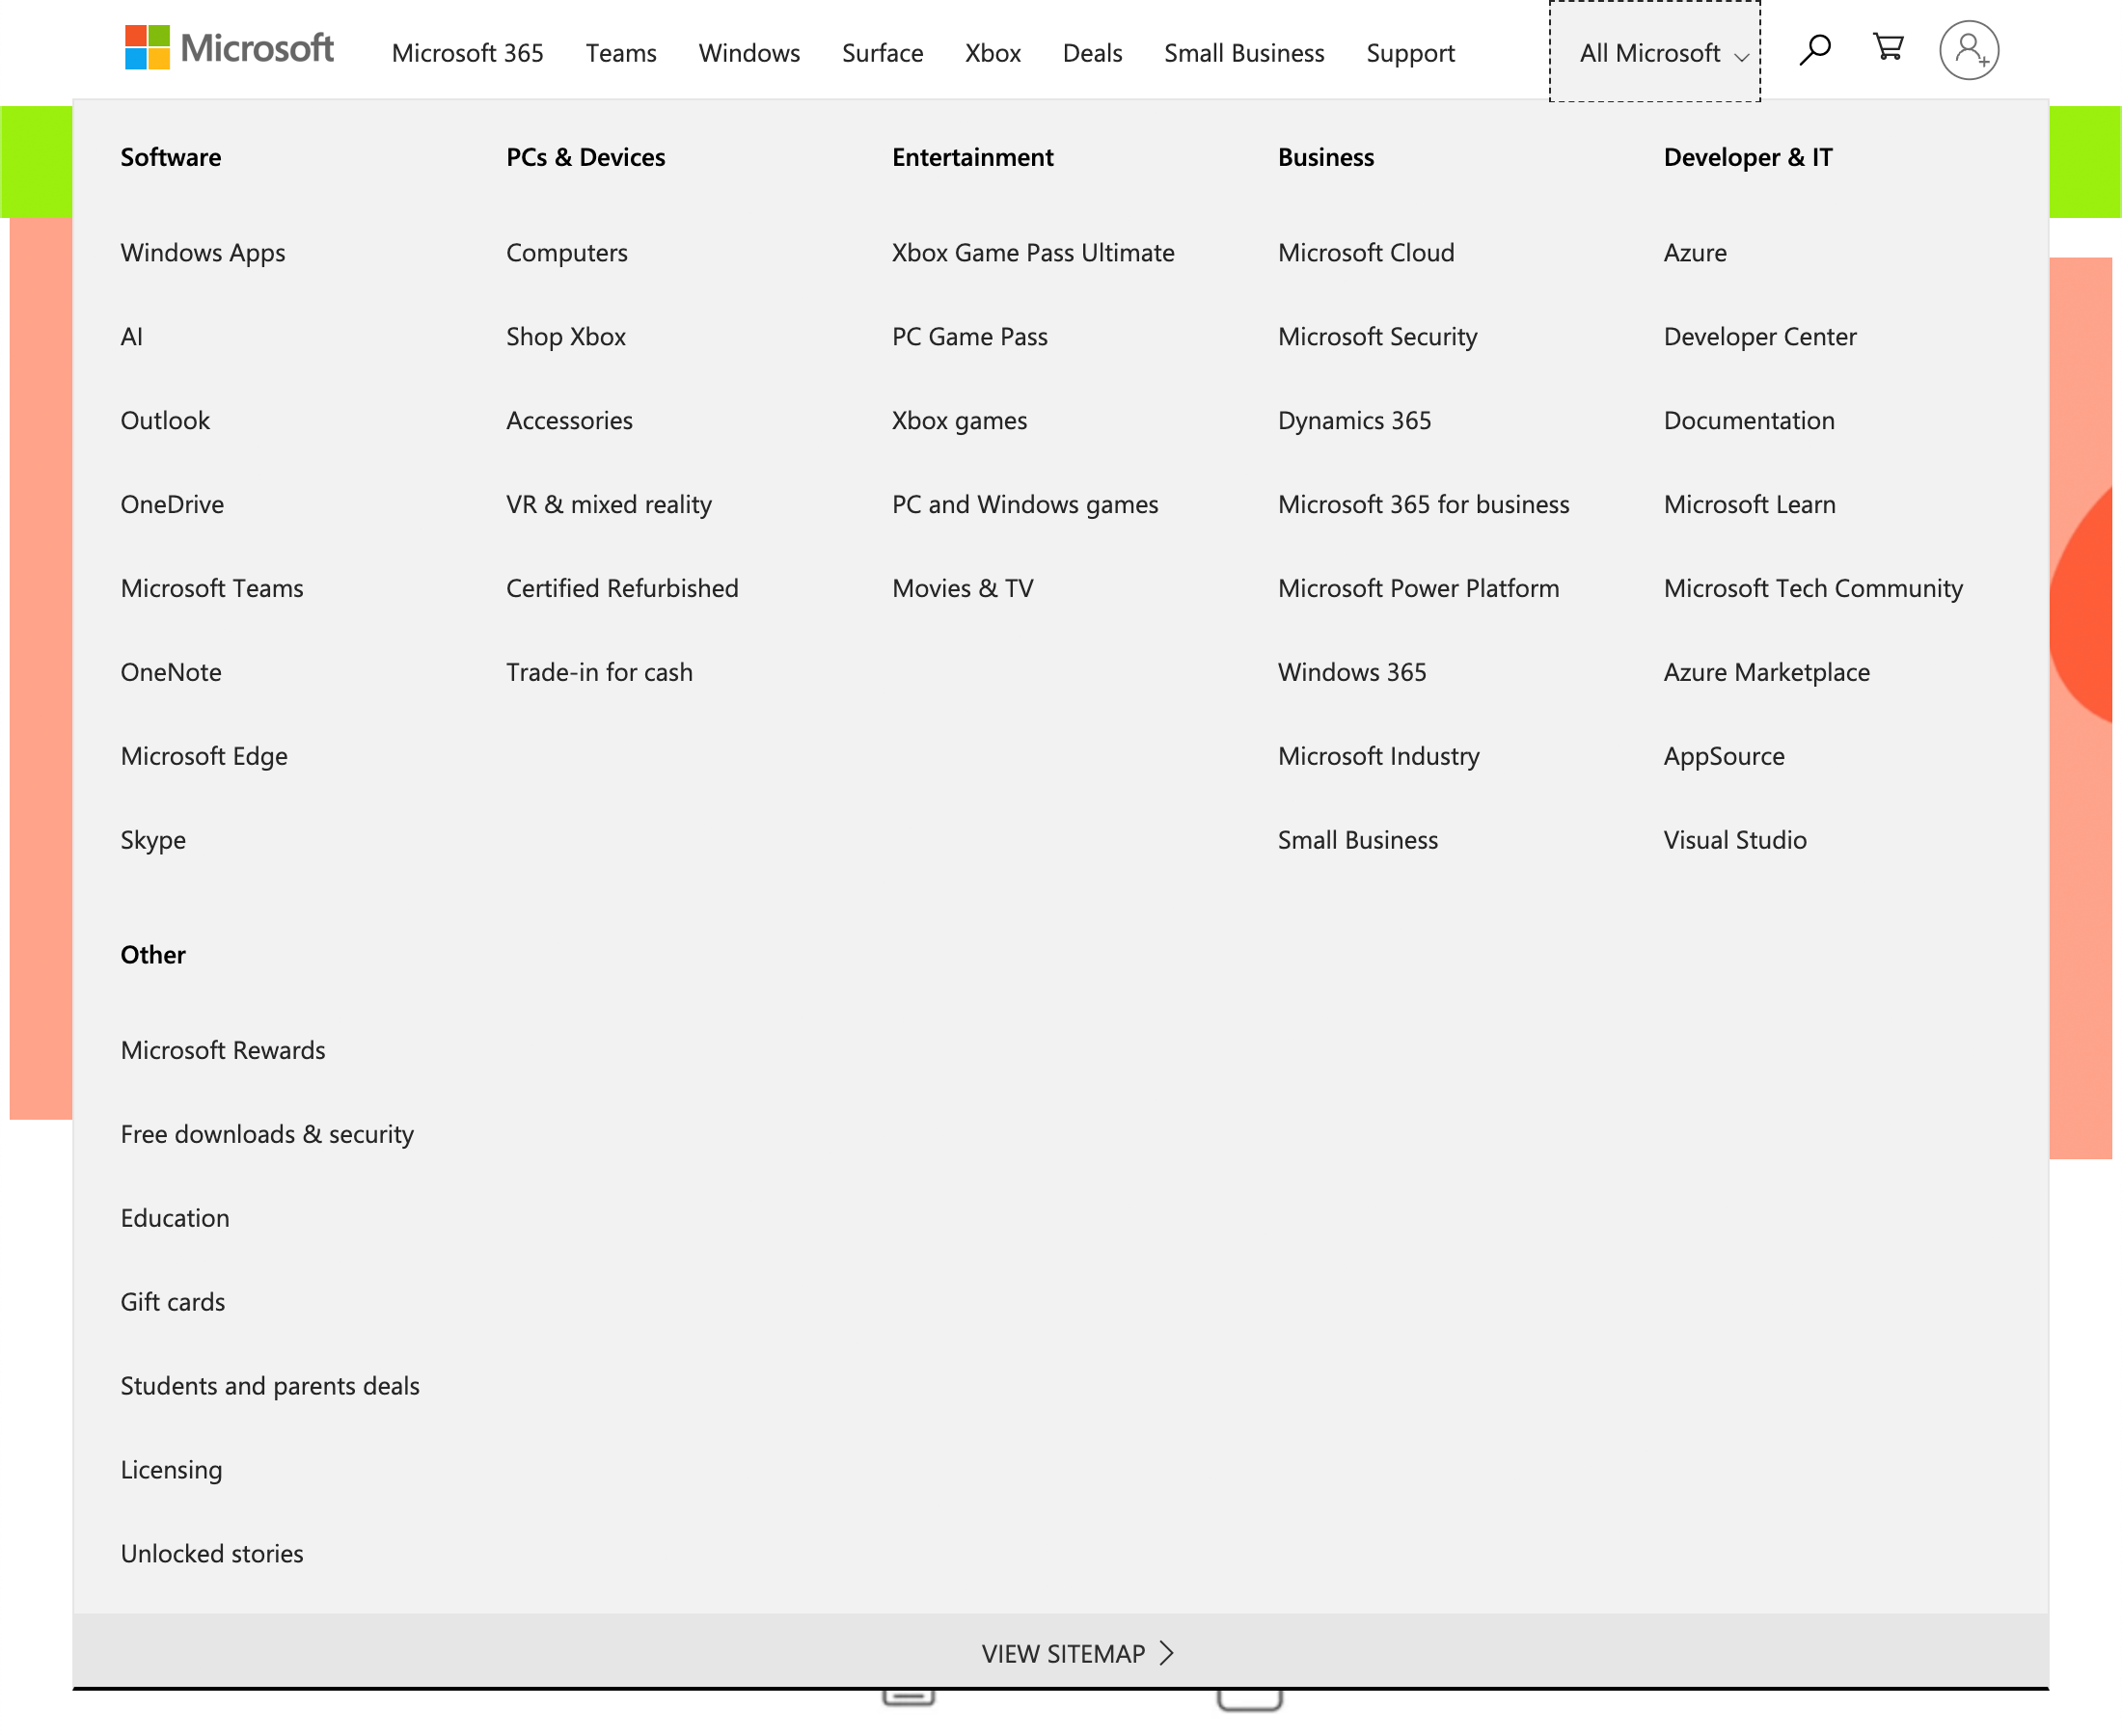Select Trade-in for cash link
This screenshot has width=2122, height=1736.
tap(598, 672)
